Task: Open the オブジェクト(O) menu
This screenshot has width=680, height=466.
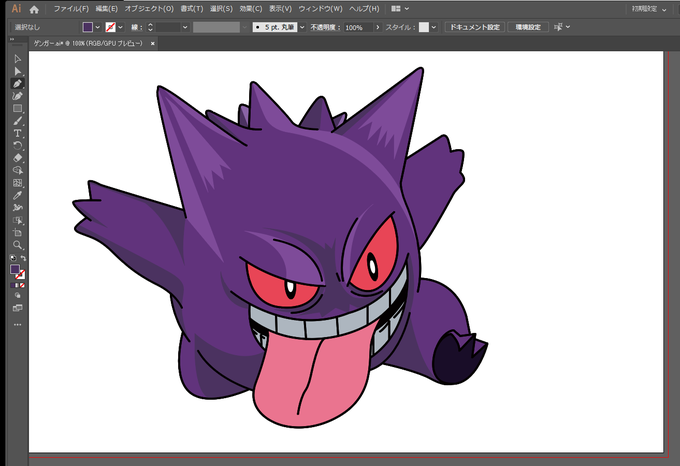Action: [x=149, y=9]
